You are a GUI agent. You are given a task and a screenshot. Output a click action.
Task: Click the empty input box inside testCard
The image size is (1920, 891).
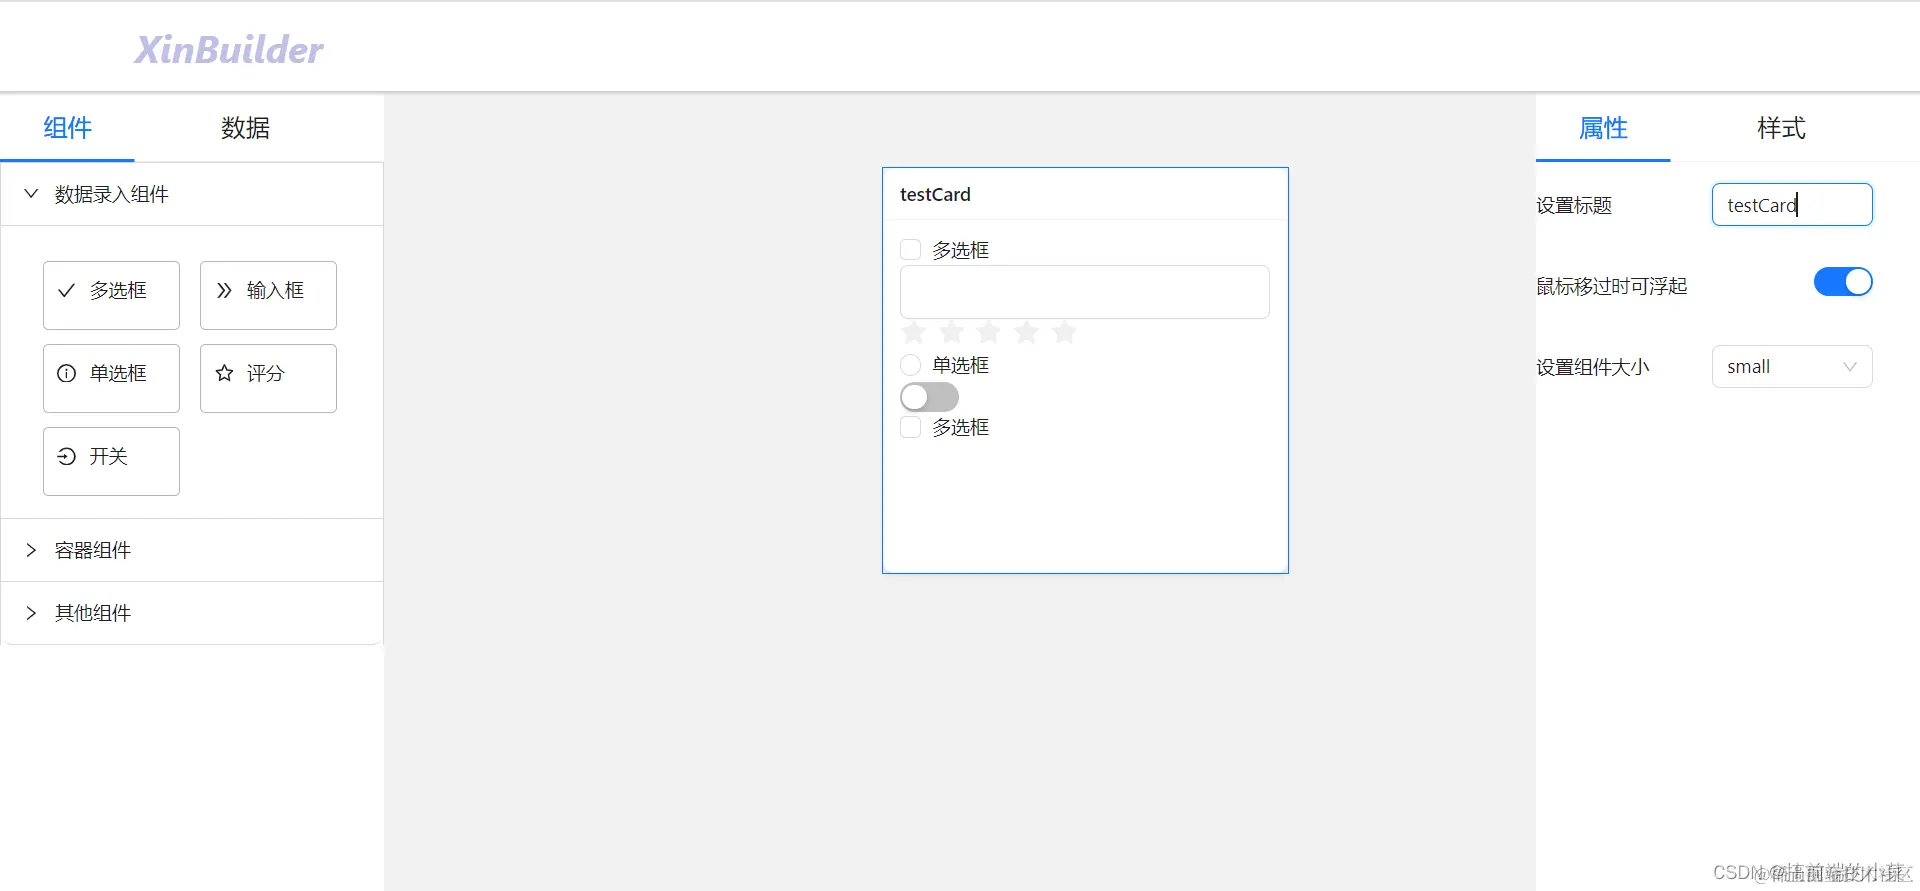click(1085, 292)
